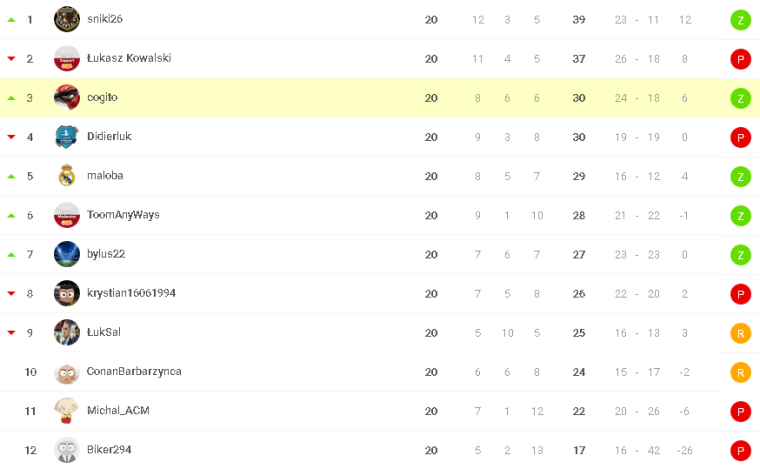This screenshot has height=469, width=760.
Task: Open ŁukSal player profile link
Action: coord(104,332)
